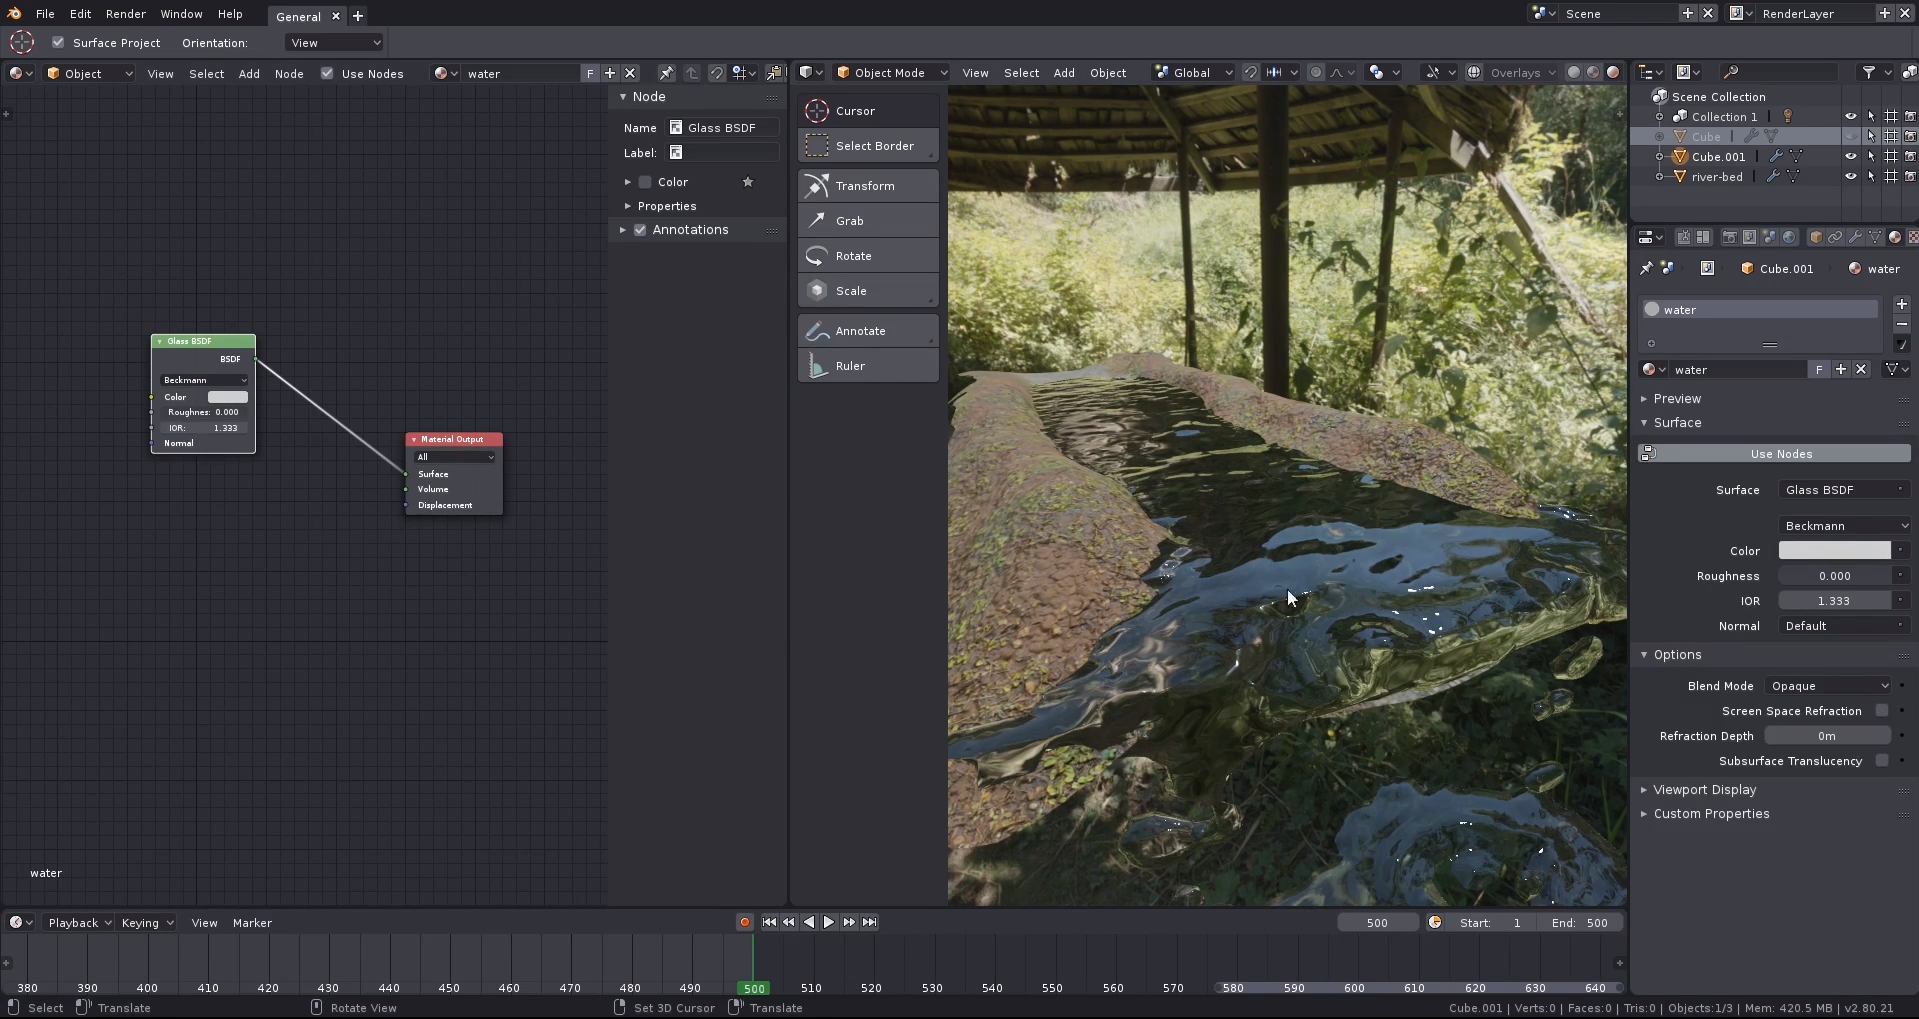
Task: Click the Select Border tool
Action: pos(867,146)
